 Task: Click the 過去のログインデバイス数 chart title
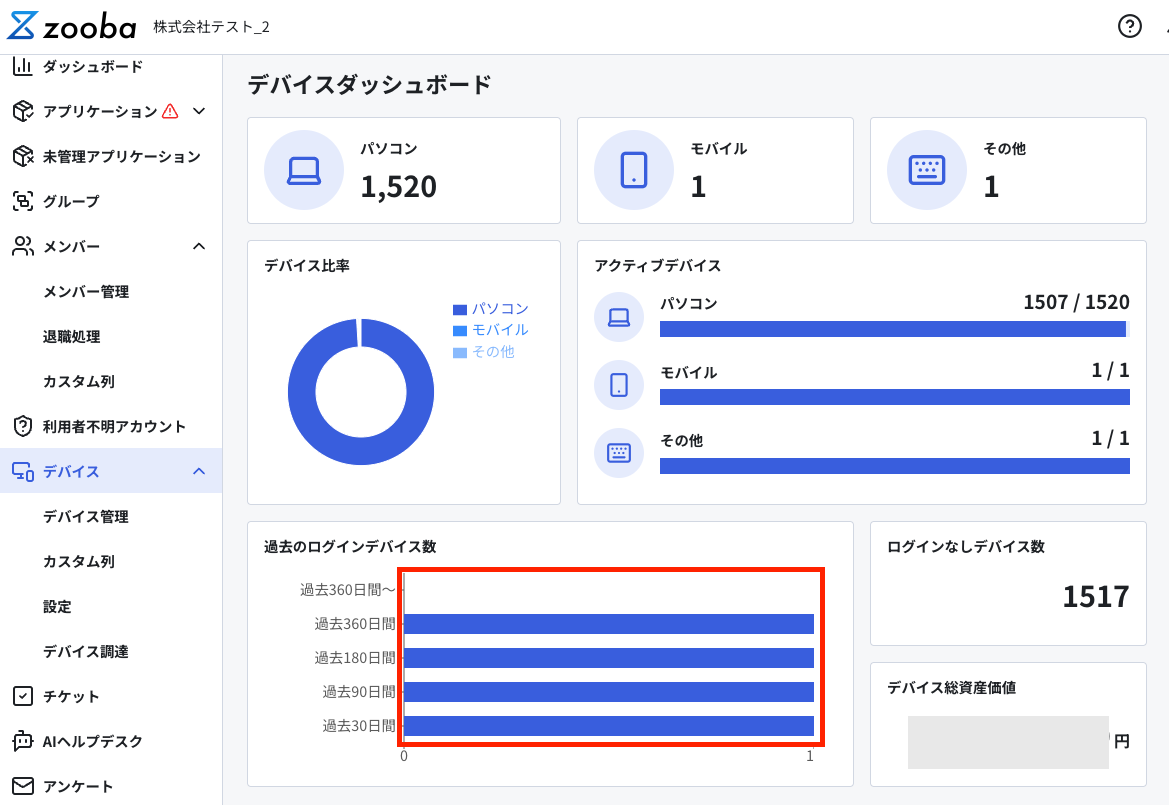(x=350, y=546)
